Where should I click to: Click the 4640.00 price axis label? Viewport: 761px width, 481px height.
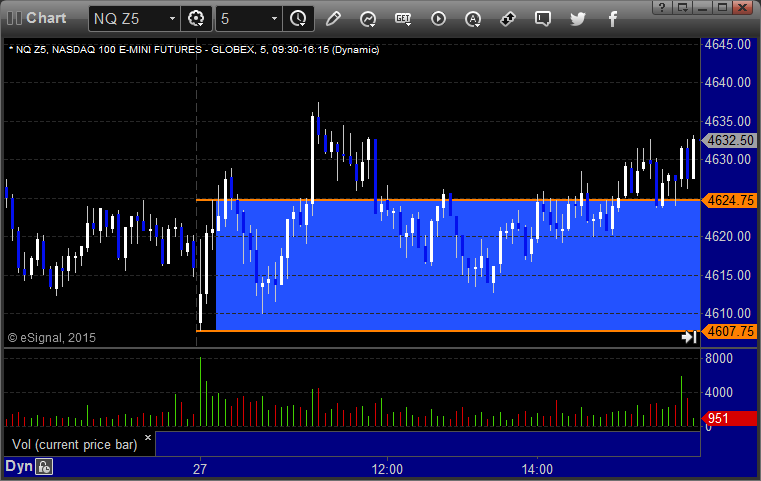tap(728, 83)
